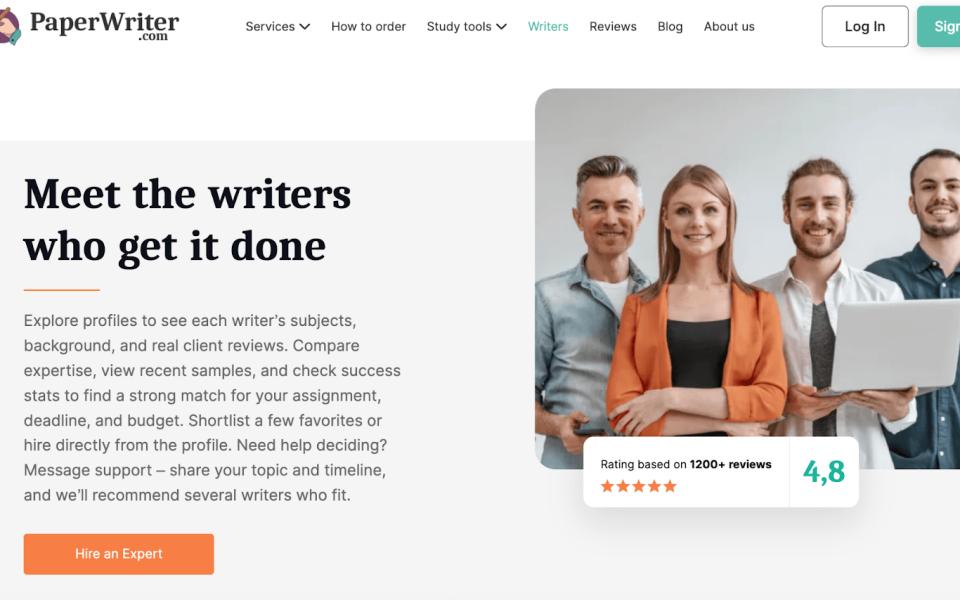Click the green Sign up button
This screenshot has width=960, height=600.
(939, 26)
